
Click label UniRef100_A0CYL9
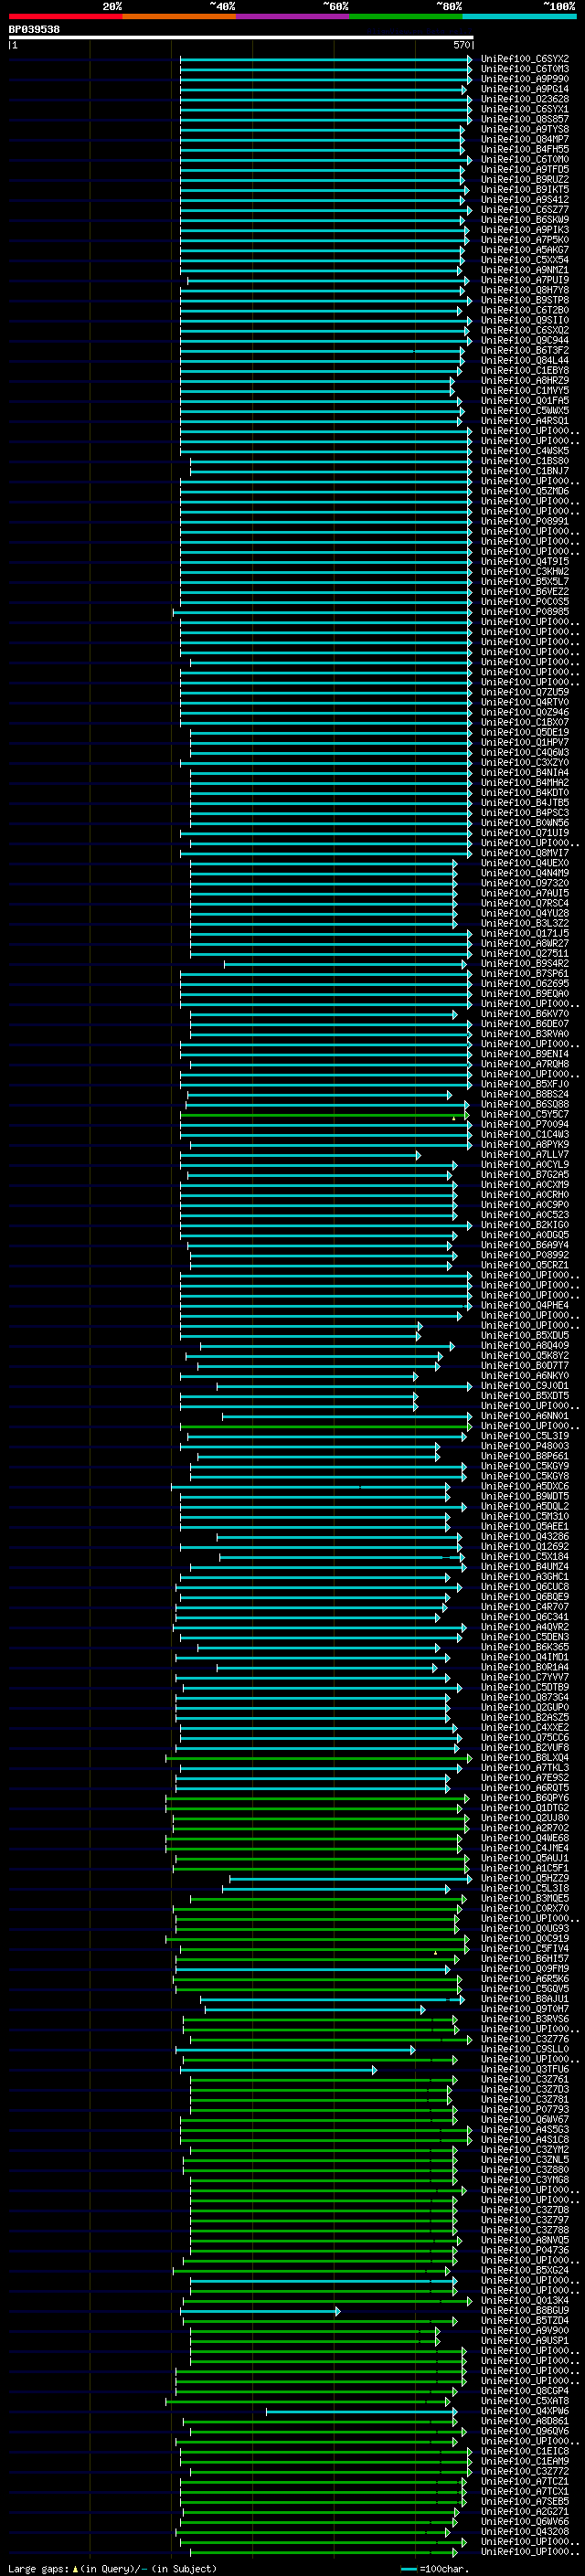click(525, 1165)
